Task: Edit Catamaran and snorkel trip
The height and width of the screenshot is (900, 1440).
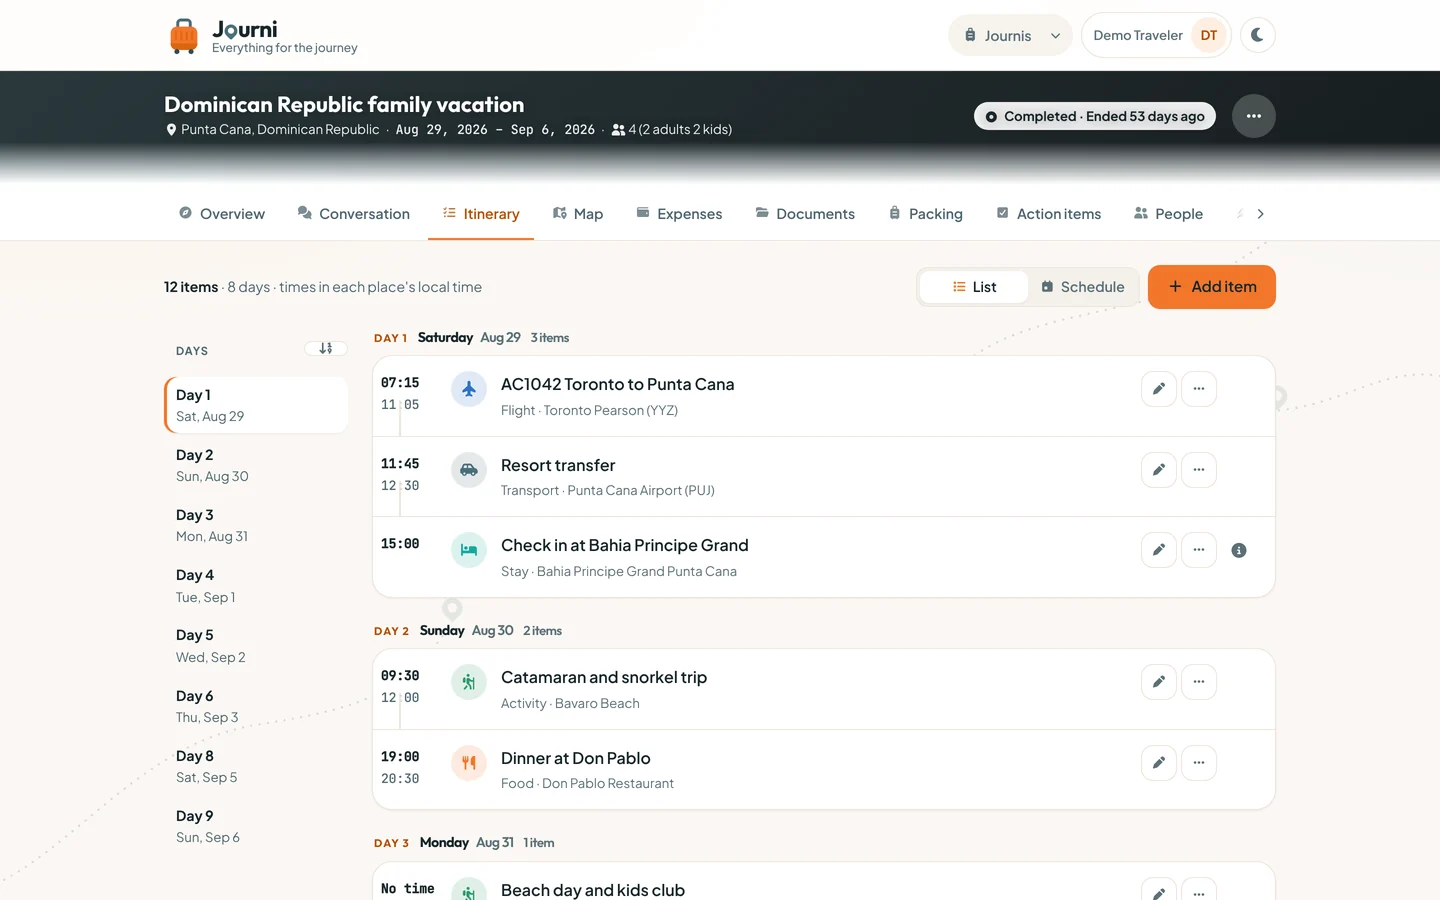Action: click(1159, 682)
